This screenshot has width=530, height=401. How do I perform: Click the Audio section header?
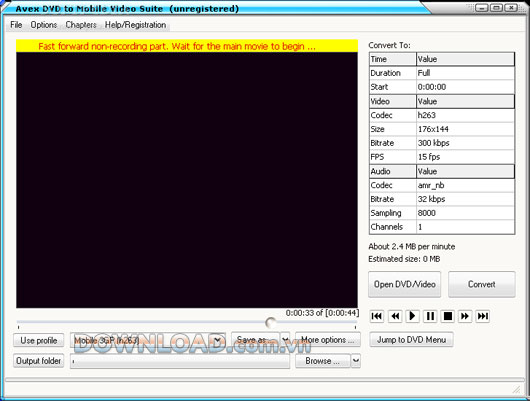pos(393,171)
